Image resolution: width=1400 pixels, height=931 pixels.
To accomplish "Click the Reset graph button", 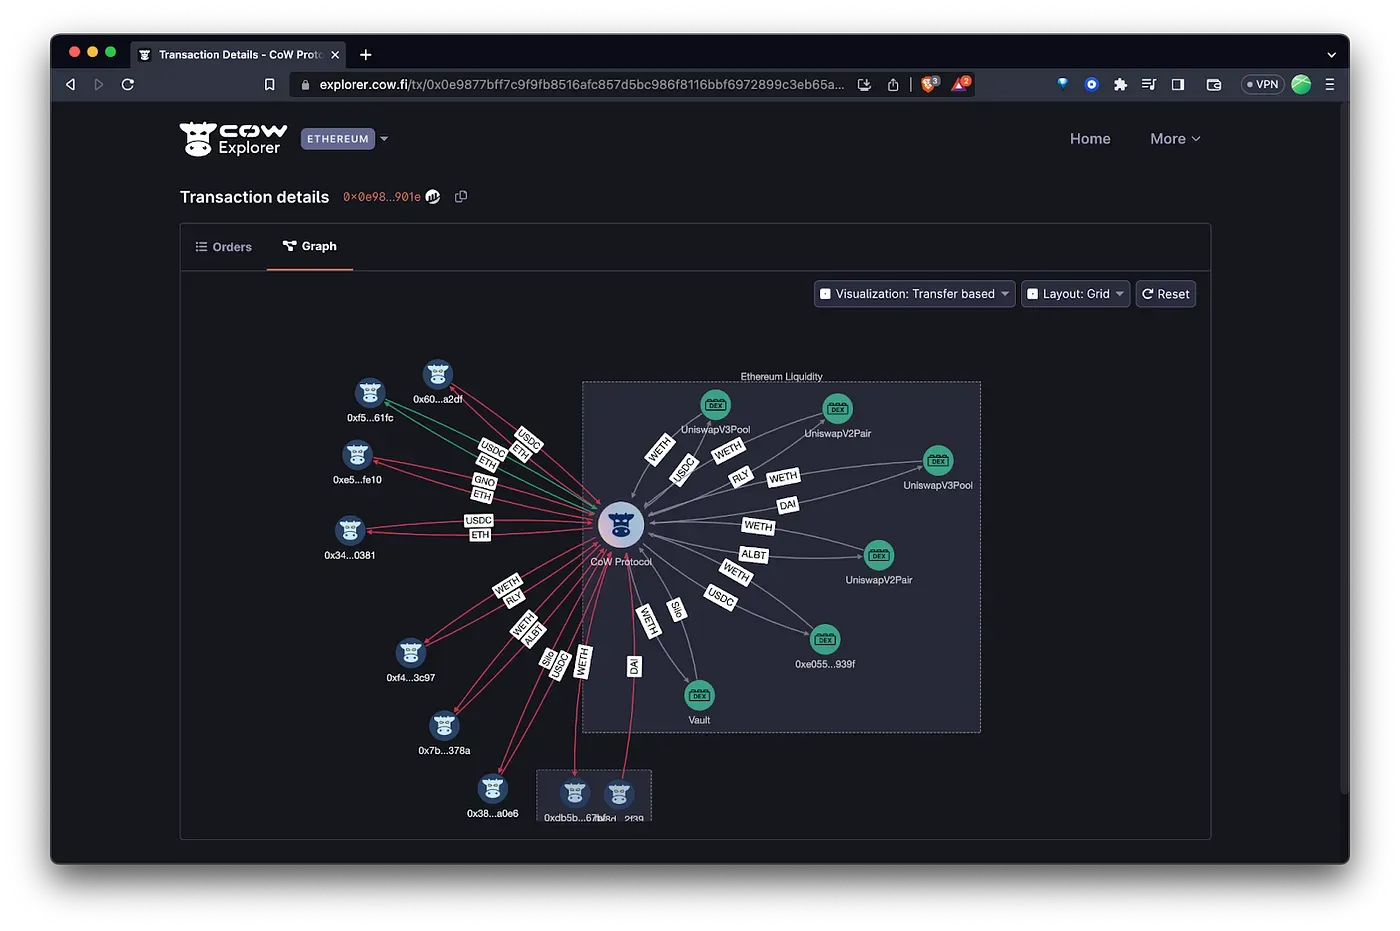I will tap(1166, 294).
